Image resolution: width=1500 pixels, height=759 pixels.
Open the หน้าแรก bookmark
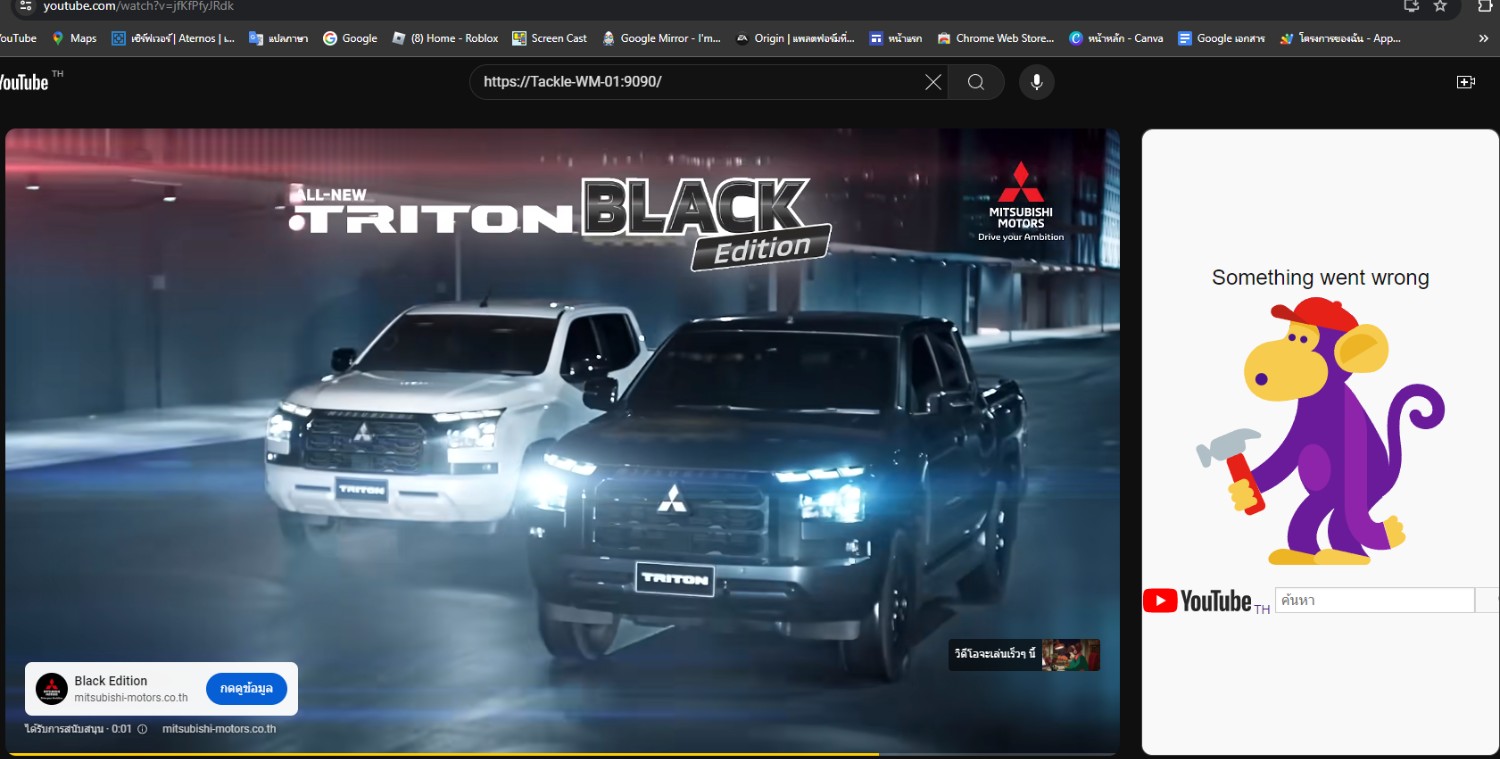pos(896,38)
